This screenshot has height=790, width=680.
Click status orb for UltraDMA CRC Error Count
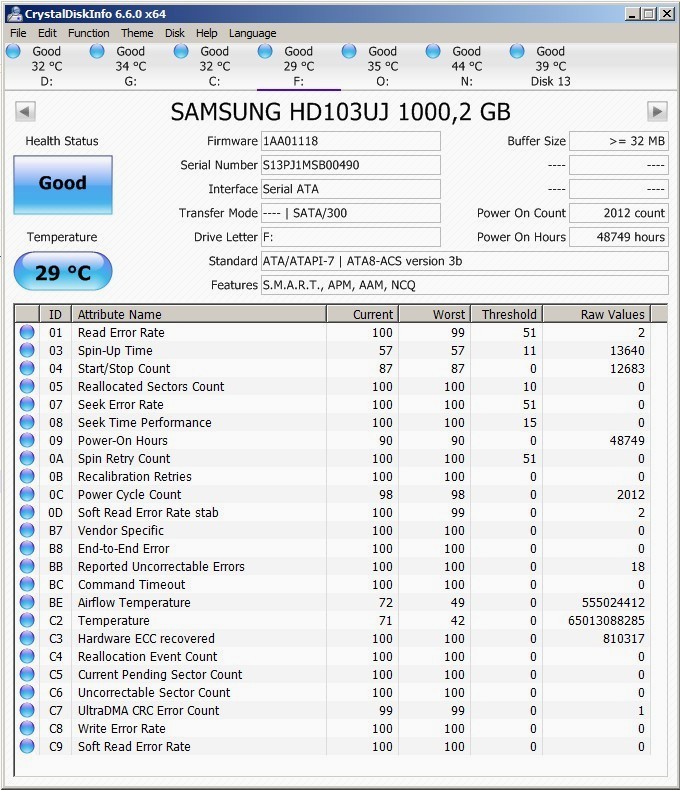pos(27,710)
